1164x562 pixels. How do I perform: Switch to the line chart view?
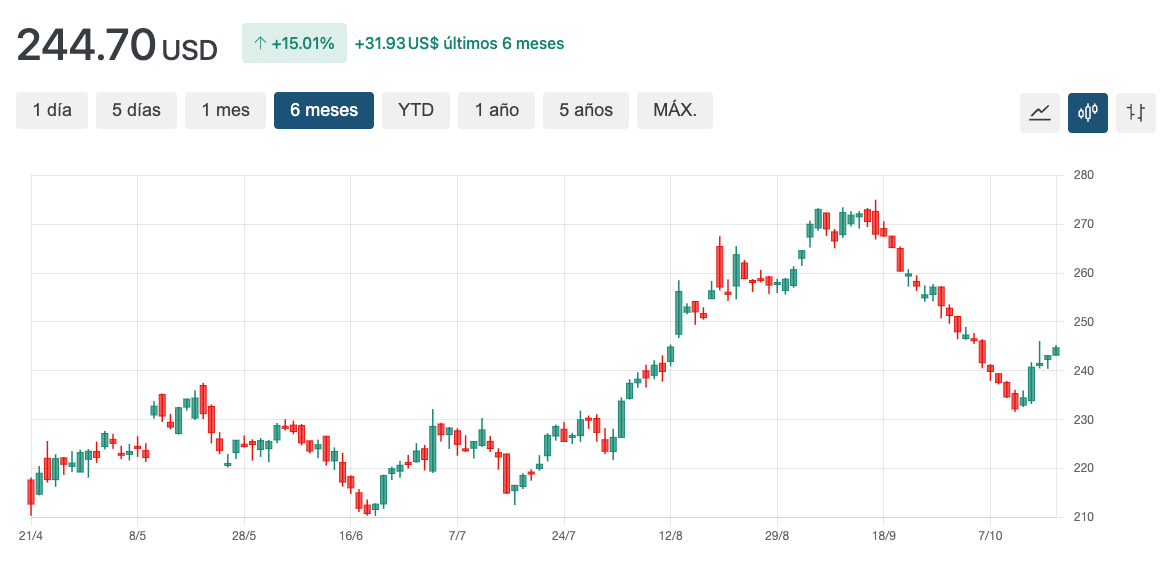pyautogui.click(x=1040, y=112)
